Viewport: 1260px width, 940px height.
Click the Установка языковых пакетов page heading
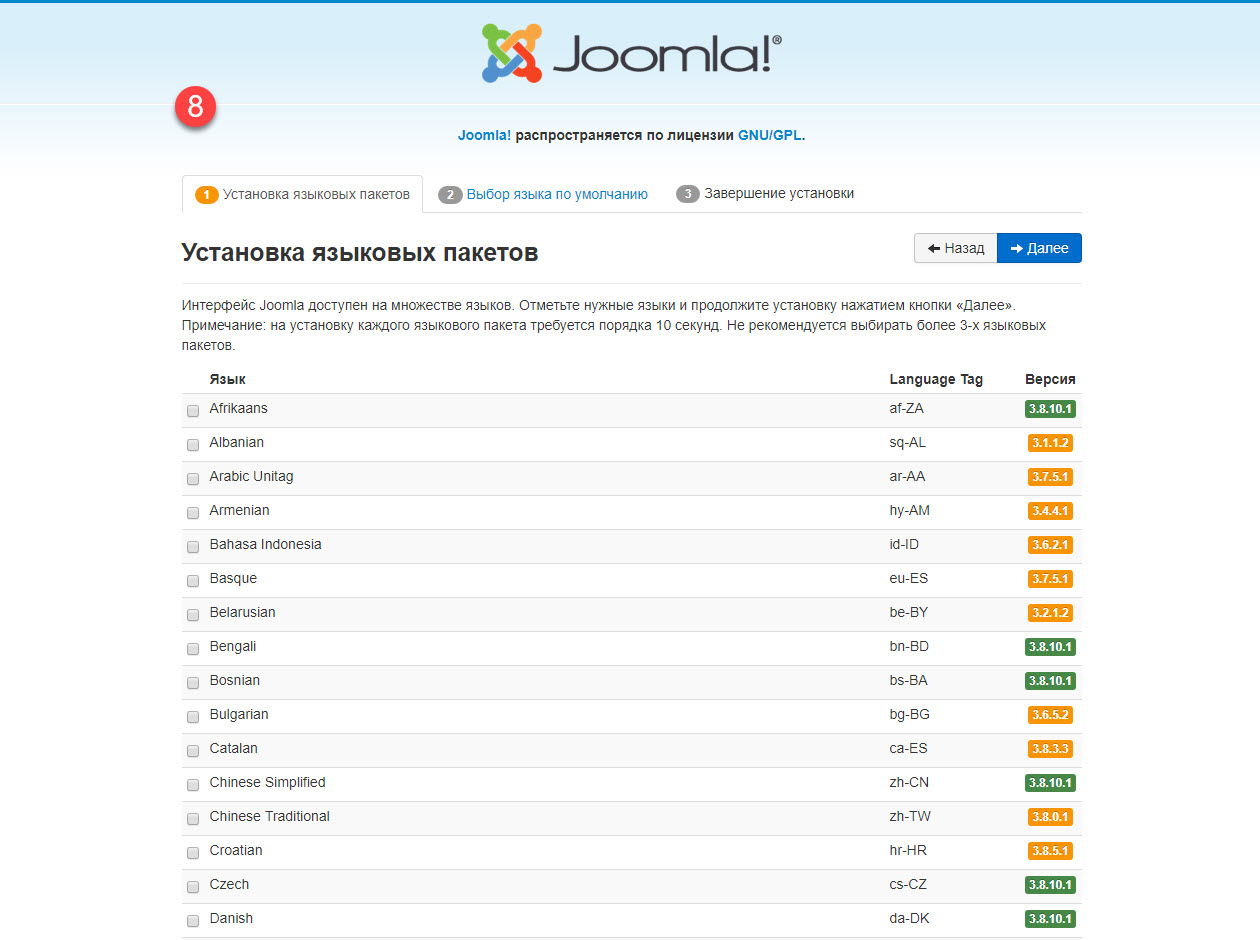click(360, 252)
